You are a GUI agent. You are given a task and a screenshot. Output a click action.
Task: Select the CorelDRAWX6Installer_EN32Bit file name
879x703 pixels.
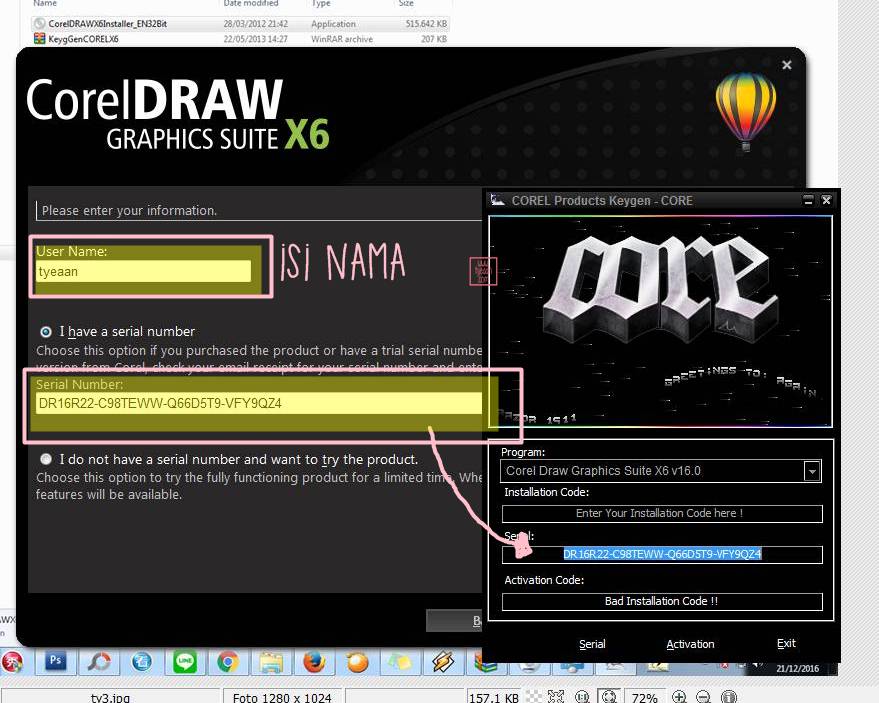click(107, 24)
